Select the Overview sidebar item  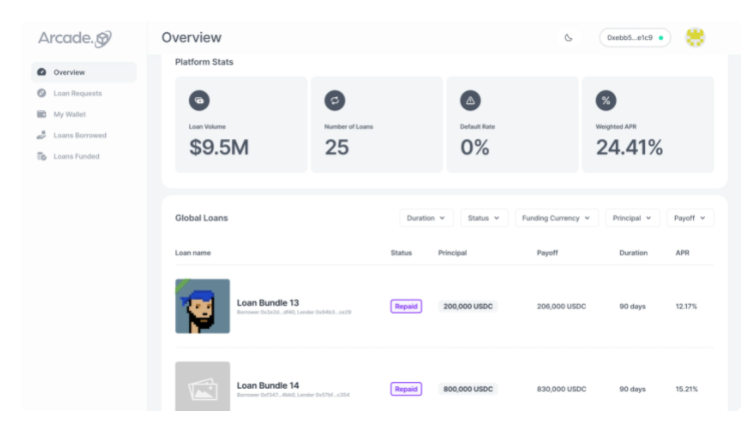84,72
